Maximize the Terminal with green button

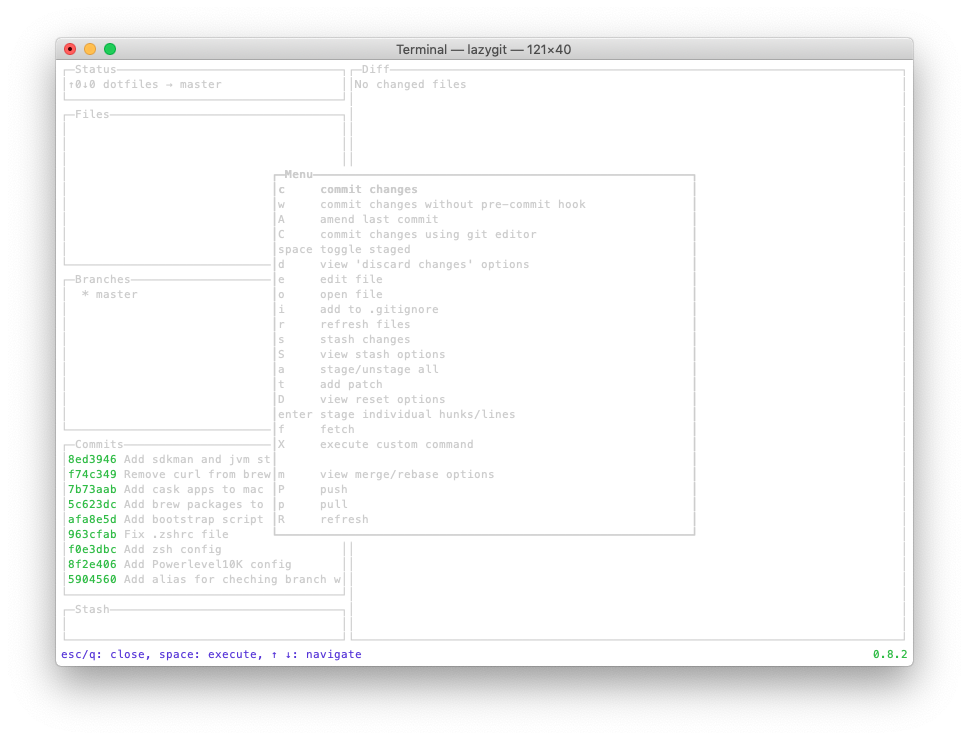[x=110, y=49]
